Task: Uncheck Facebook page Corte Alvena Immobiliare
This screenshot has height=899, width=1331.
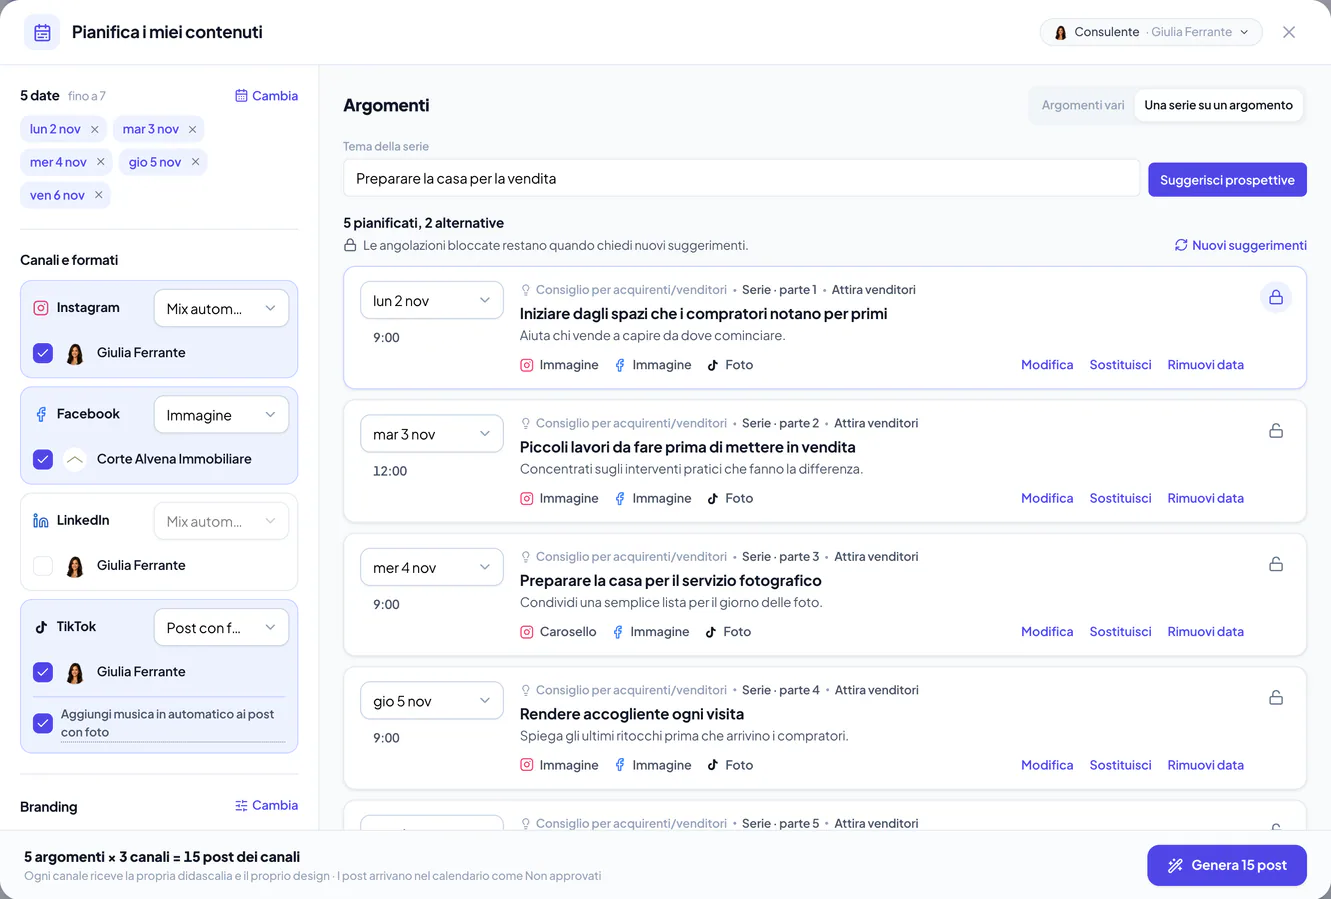Action: click(43, 459)
